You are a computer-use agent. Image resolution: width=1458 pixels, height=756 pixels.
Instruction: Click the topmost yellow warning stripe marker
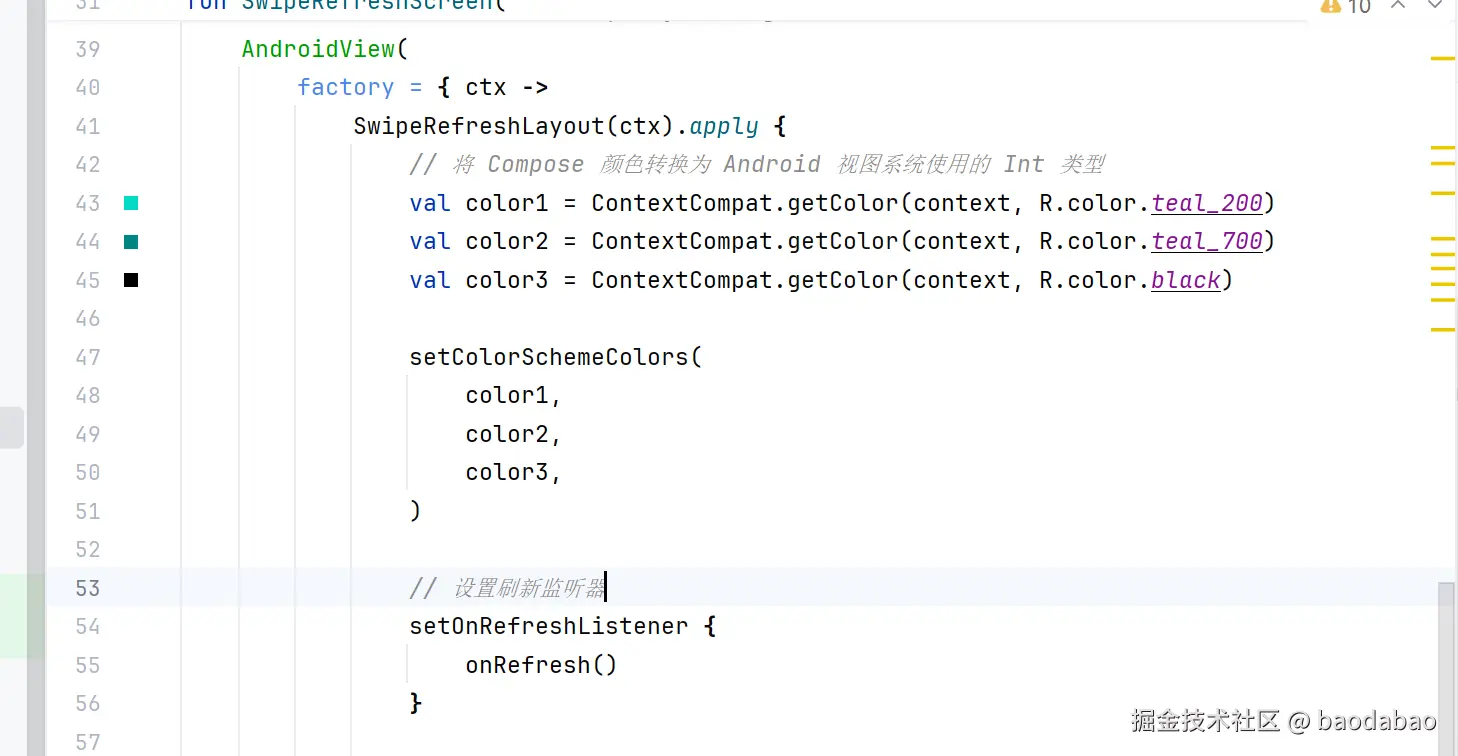(x=1442, y=59)
